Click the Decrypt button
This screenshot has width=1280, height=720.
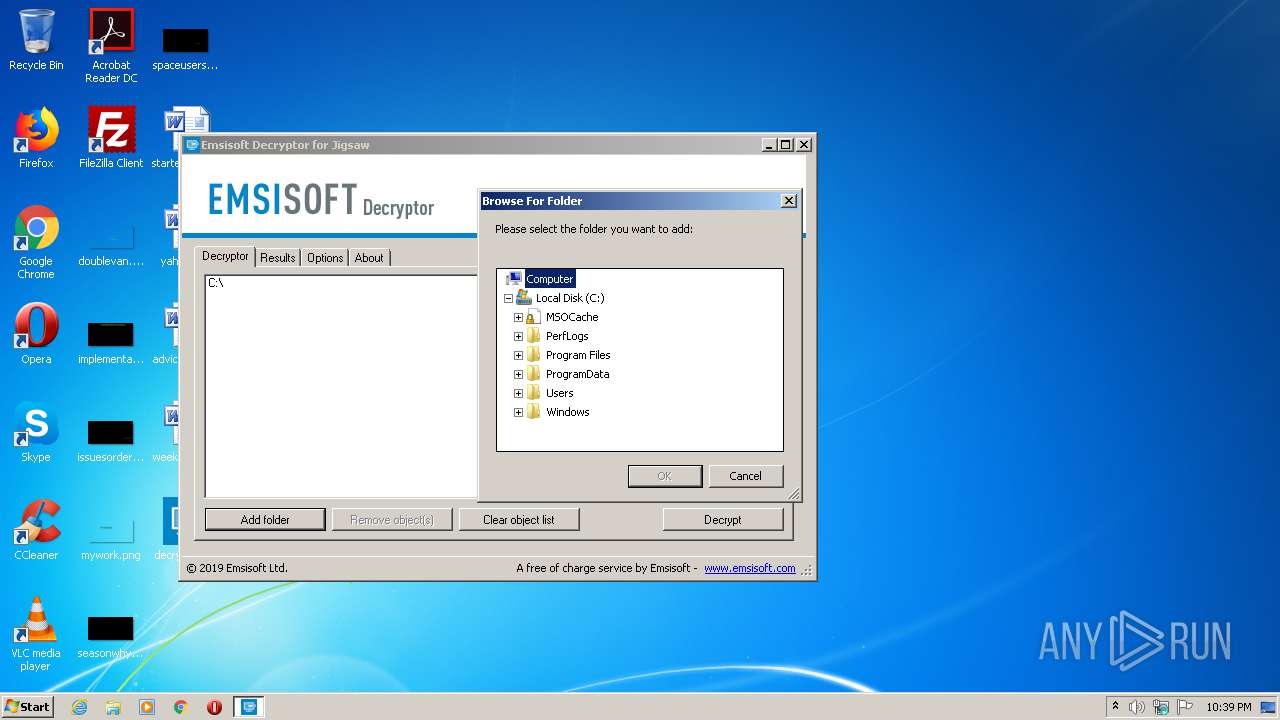pyautogui.click(x=722, y=519)
